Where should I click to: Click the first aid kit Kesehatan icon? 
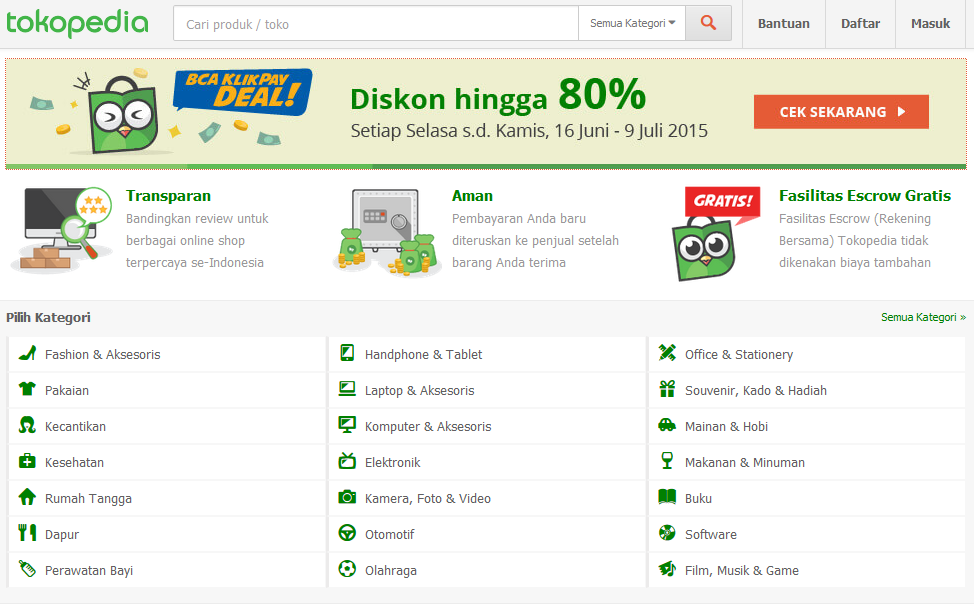pos(27,461)
